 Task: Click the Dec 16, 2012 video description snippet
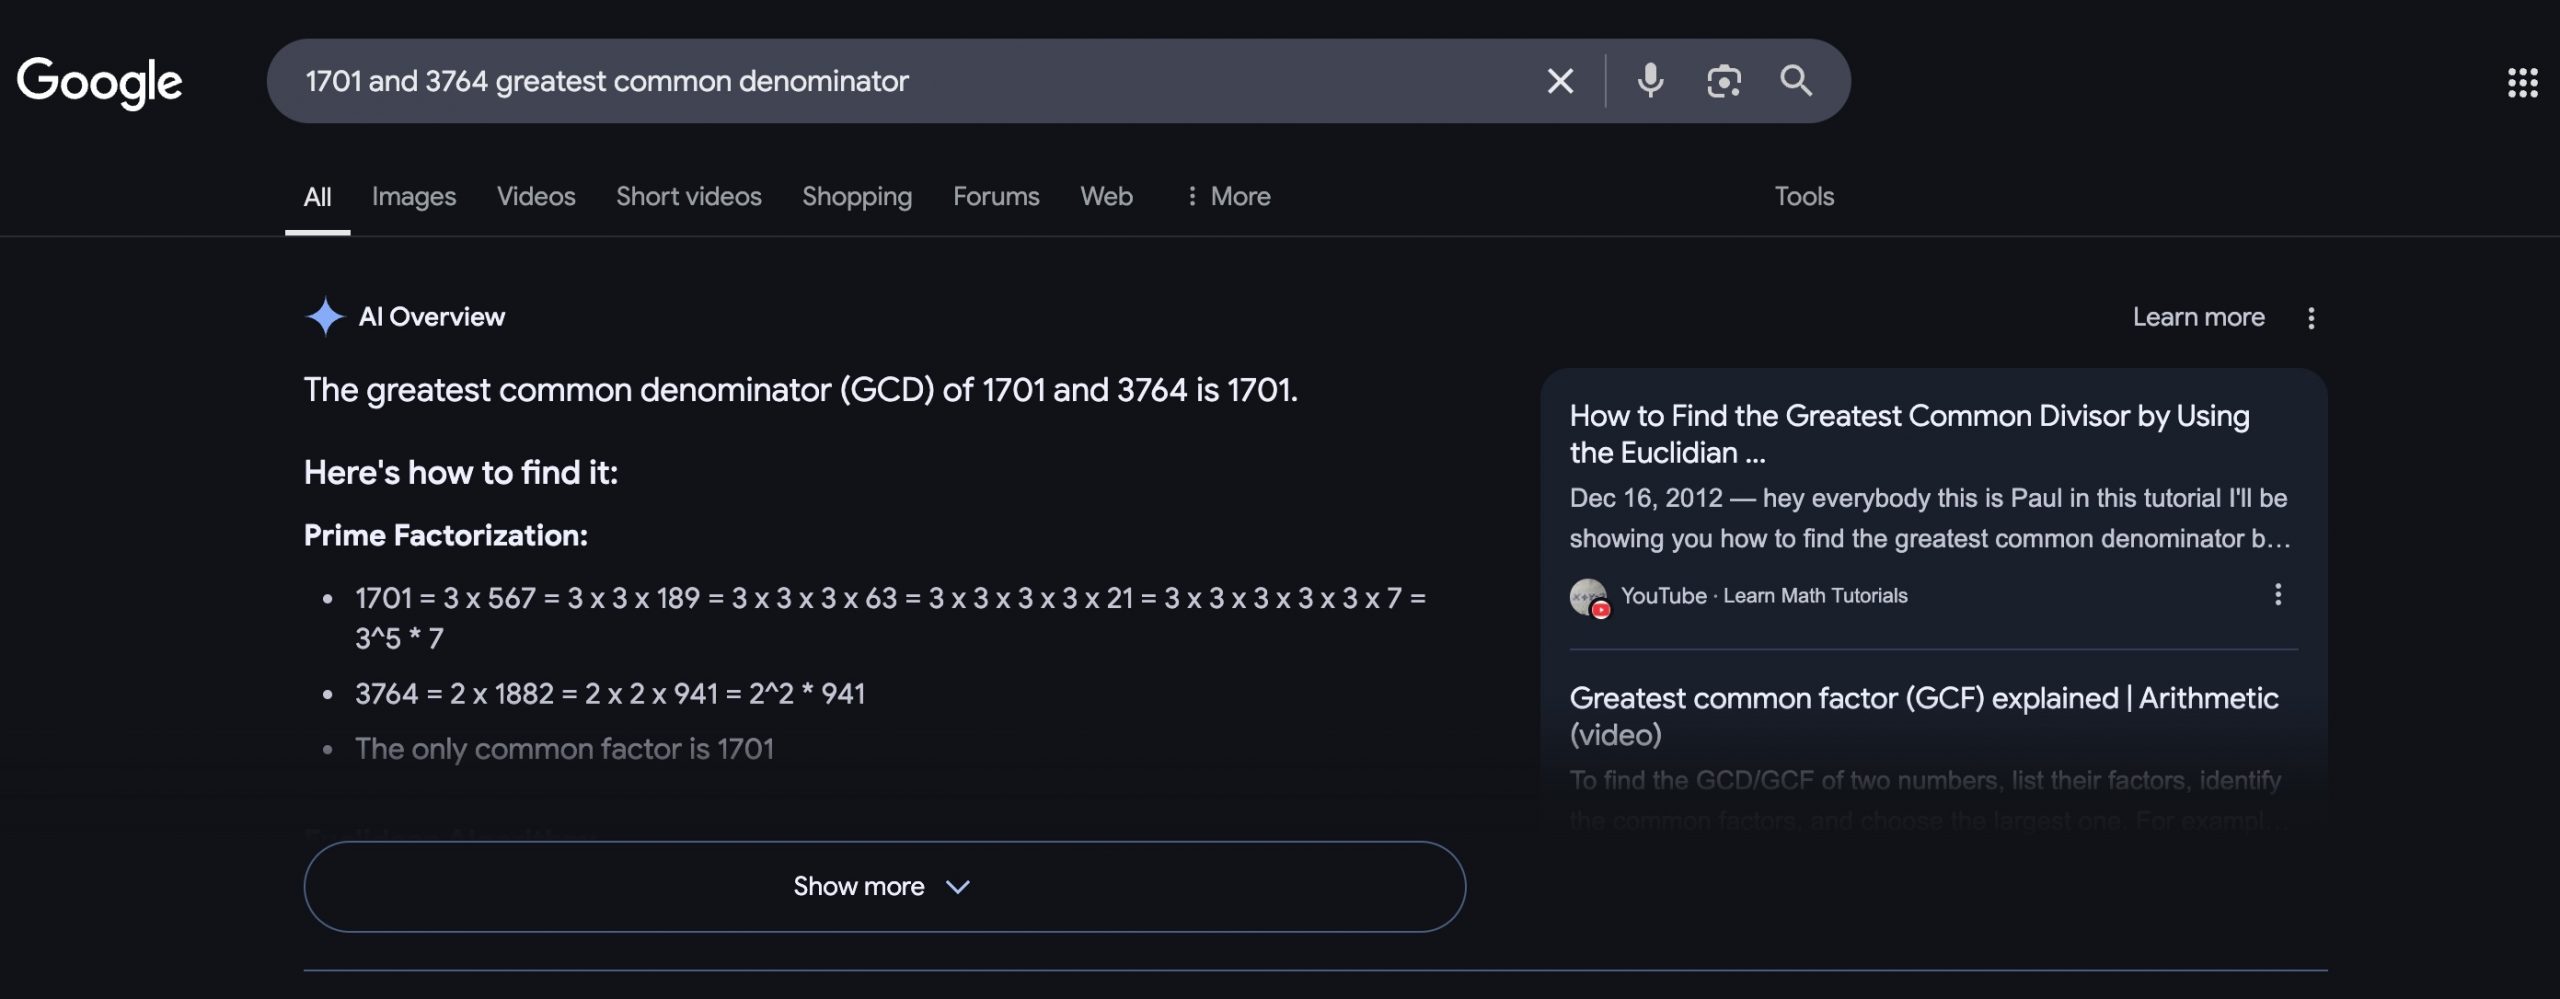[x=1930, y=518]
